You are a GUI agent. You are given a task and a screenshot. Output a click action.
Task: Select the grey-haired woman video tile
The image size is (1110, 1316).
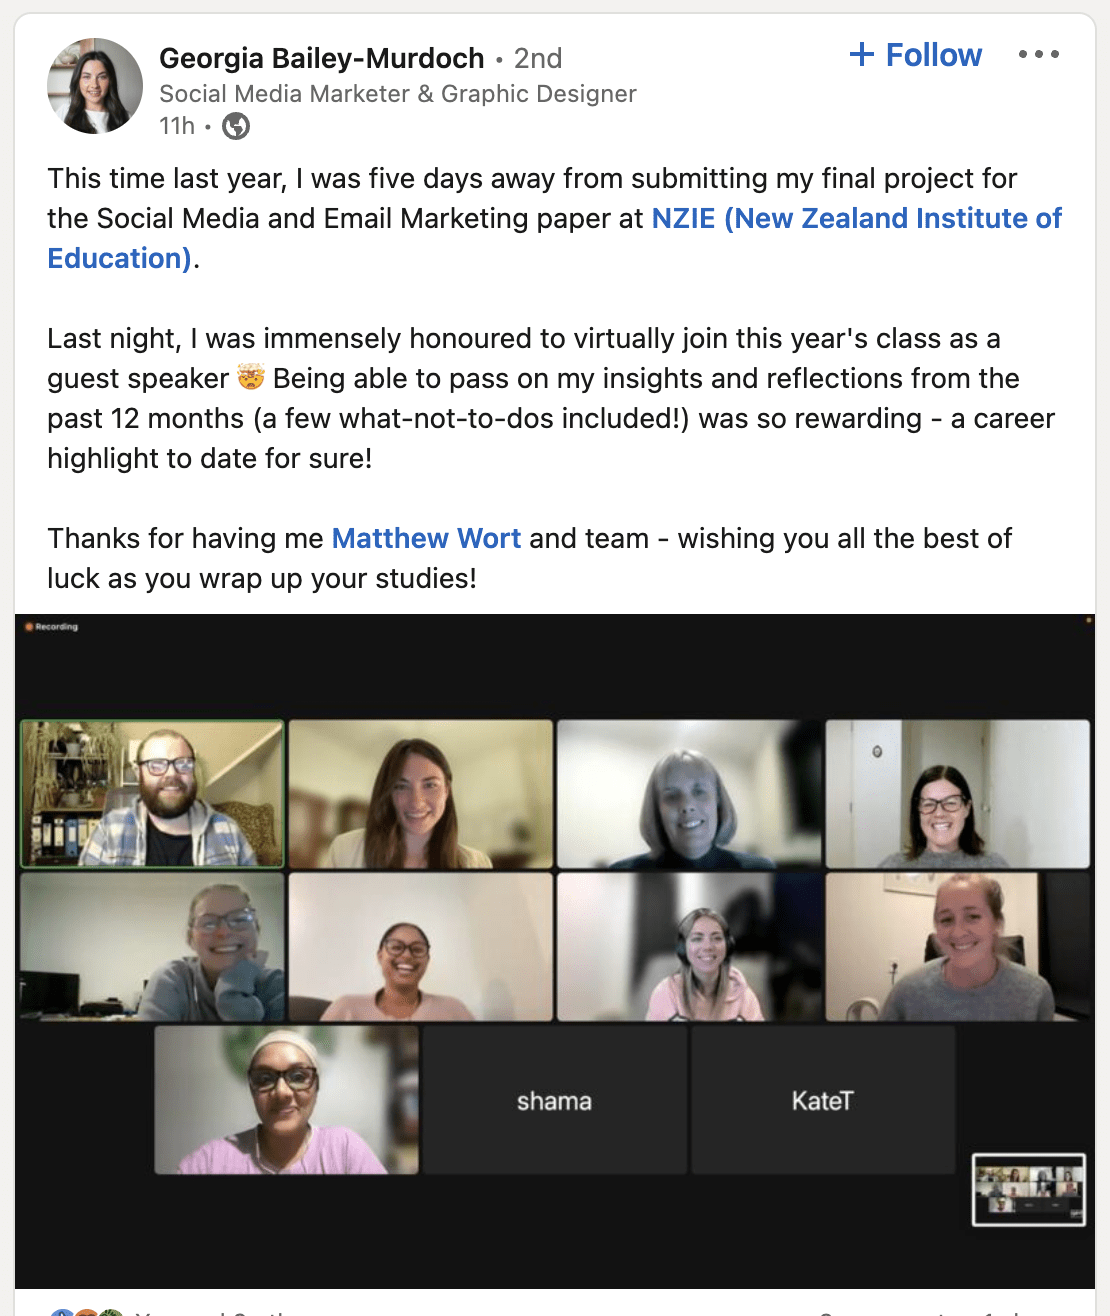click(689, 793)
